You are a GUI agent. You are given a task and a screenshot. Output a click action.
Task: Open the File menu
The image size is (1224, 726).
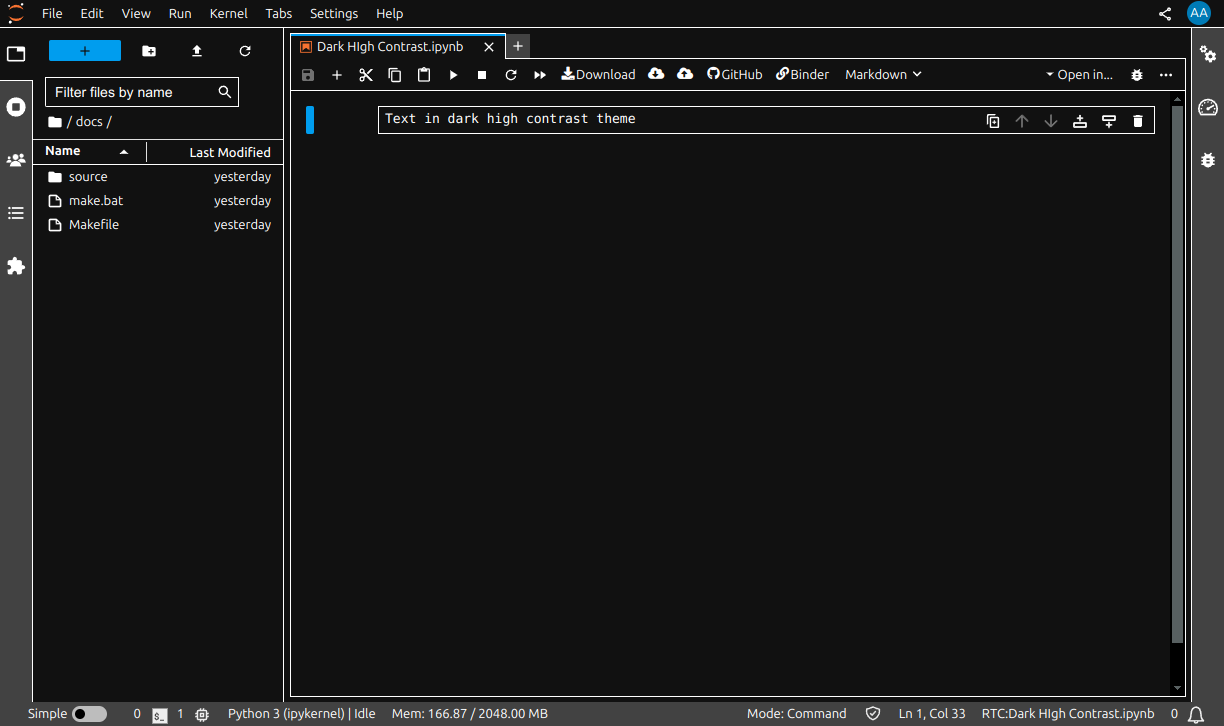pyautogui.click(x=52, y=13)
